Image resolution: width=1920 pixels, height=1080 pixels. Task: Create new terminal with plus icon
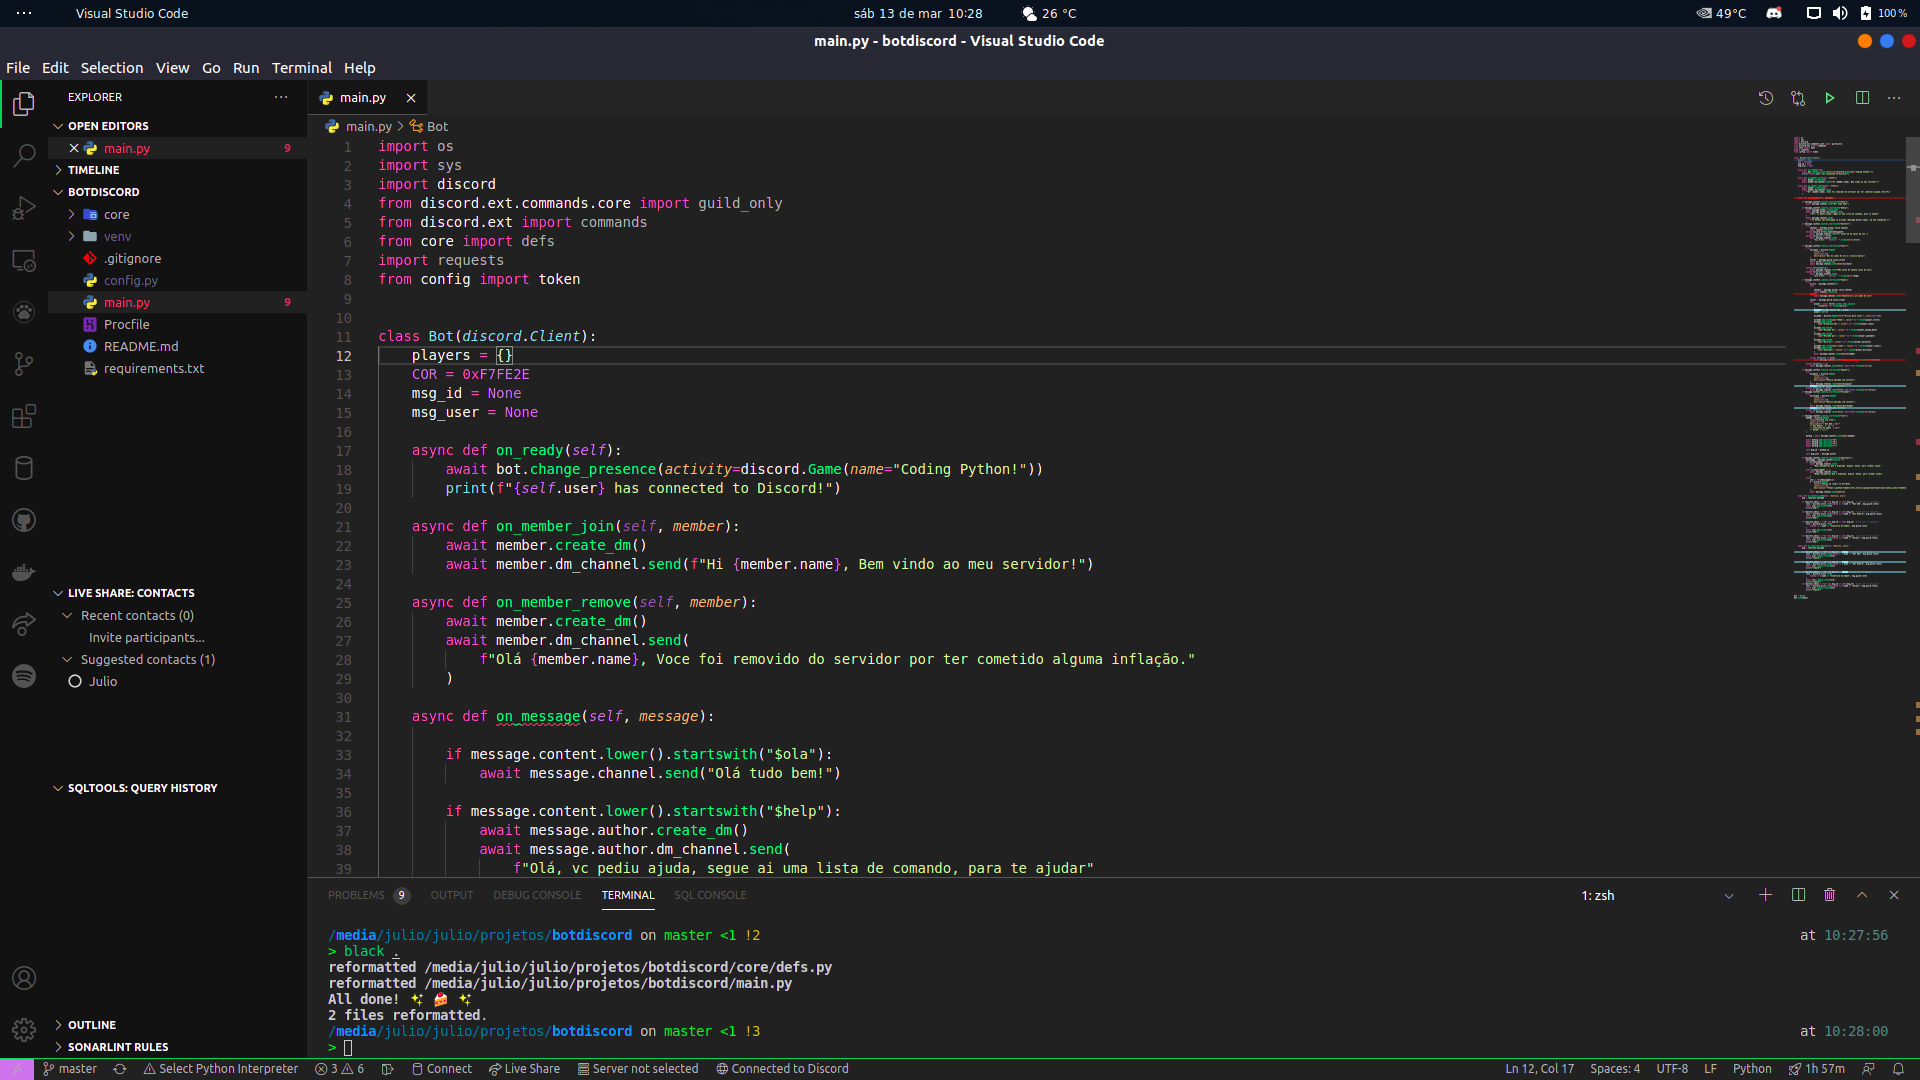[1766, 895]
